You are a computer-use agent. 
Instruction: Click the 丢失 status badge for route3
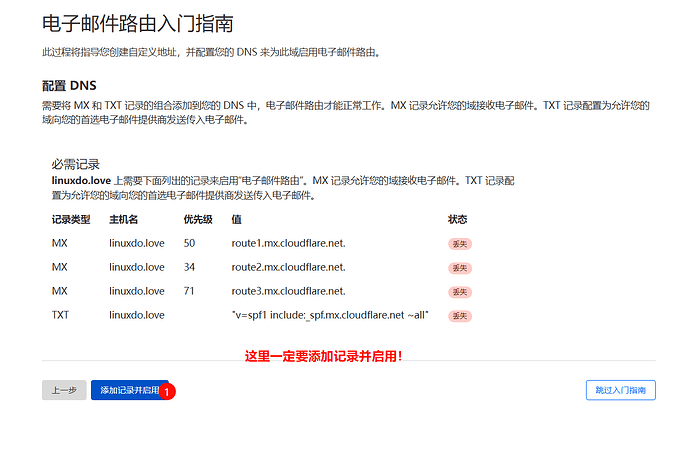(x=460, y=292)
